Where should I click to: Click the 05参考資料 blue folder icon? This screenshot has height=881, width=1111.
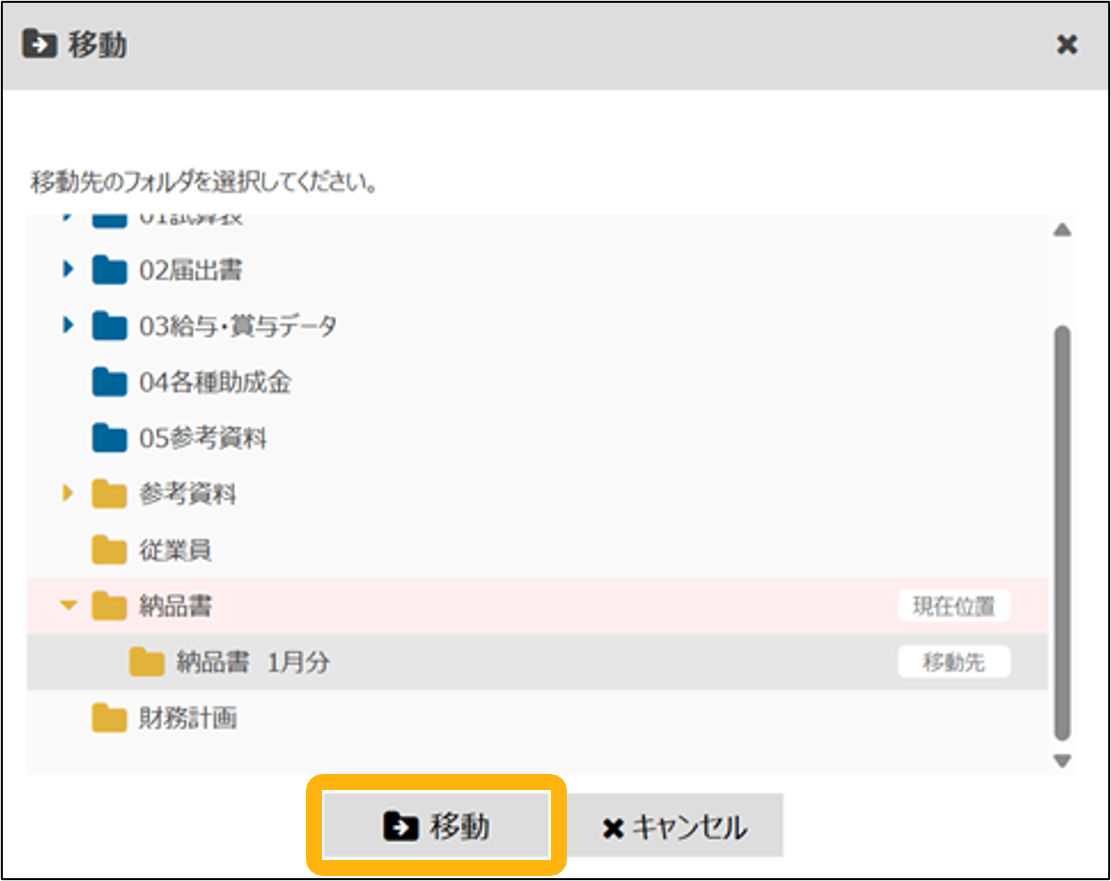(x=109, y=438)
